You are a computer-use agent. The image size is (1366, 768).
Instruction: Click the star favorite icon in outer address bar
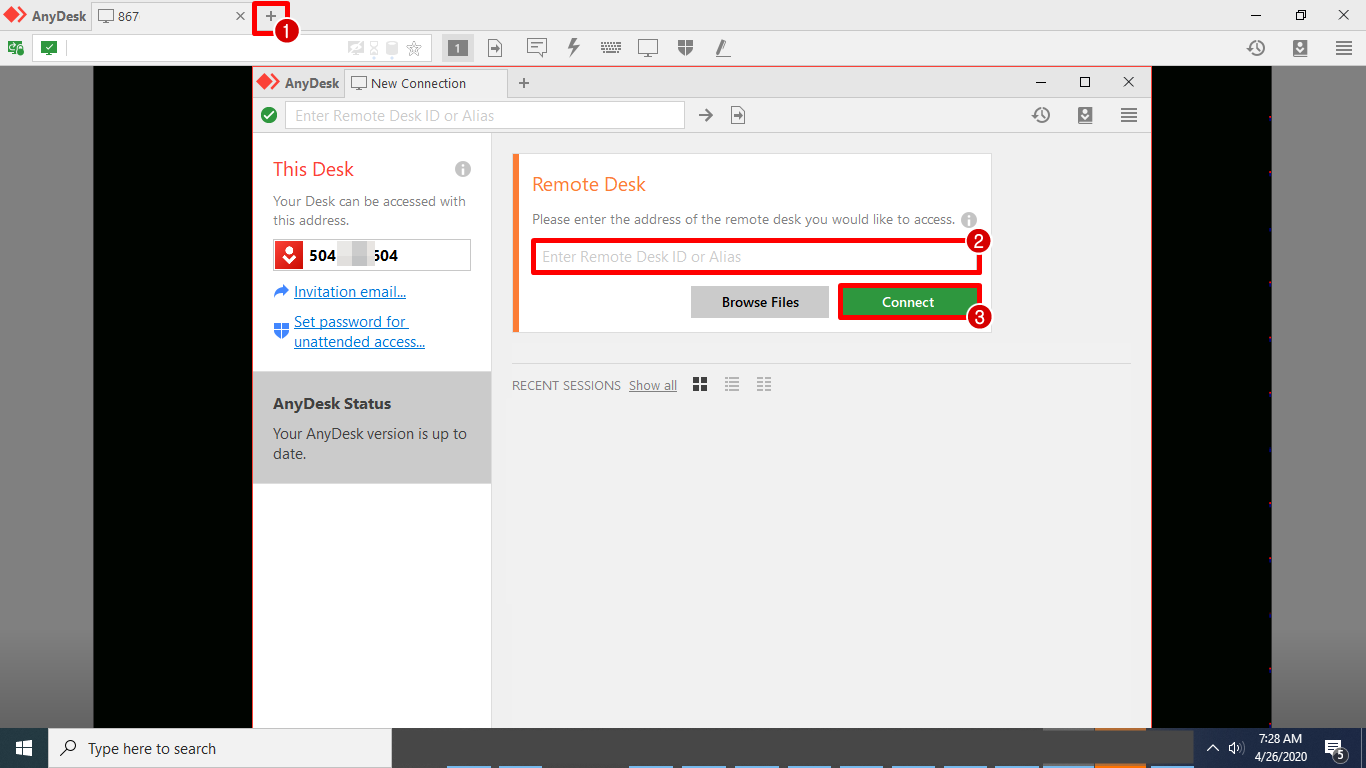click(414, 48)
